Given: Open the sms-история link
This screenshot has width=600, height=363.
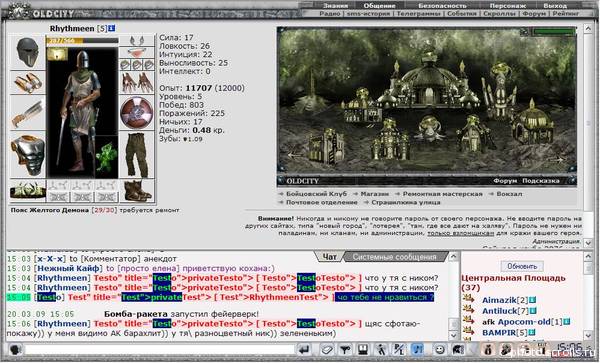Looking at the screenshot, I should (x=368, y=13).
